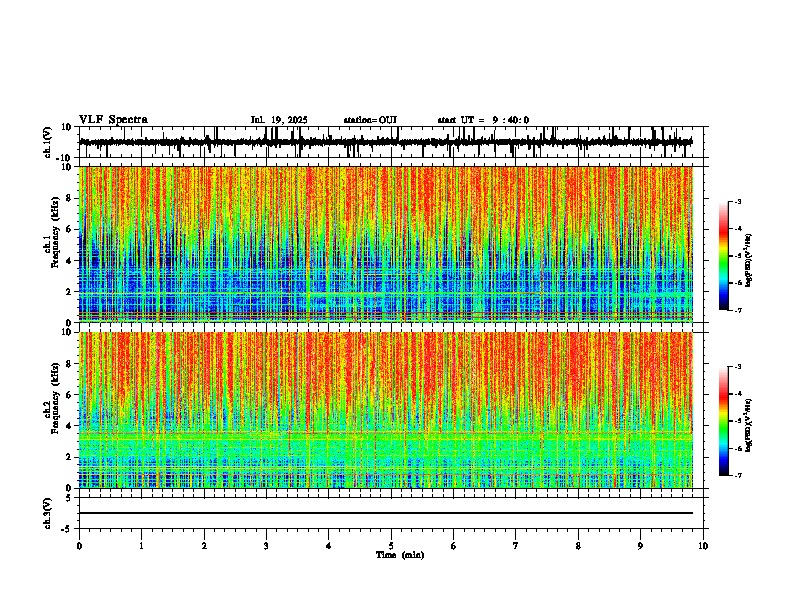Image resolution: width=792 pixels, height=612 pixels.
Task: Click time axis tick label "0"
Action: point(79,546)
